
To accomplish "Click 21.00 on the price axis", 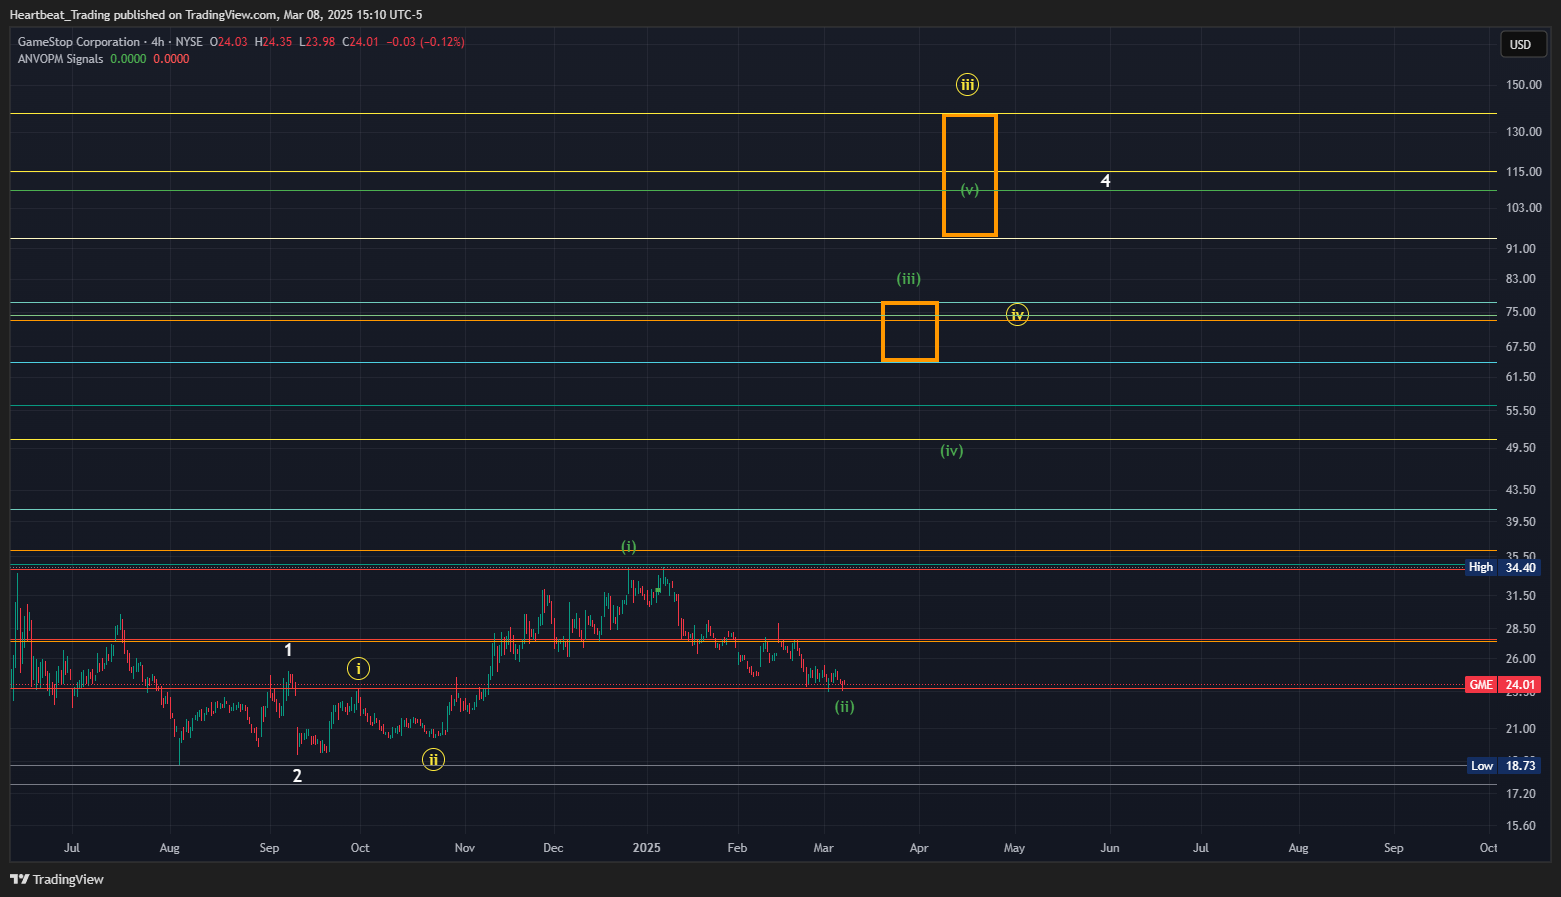I will tap(1521, 729).
